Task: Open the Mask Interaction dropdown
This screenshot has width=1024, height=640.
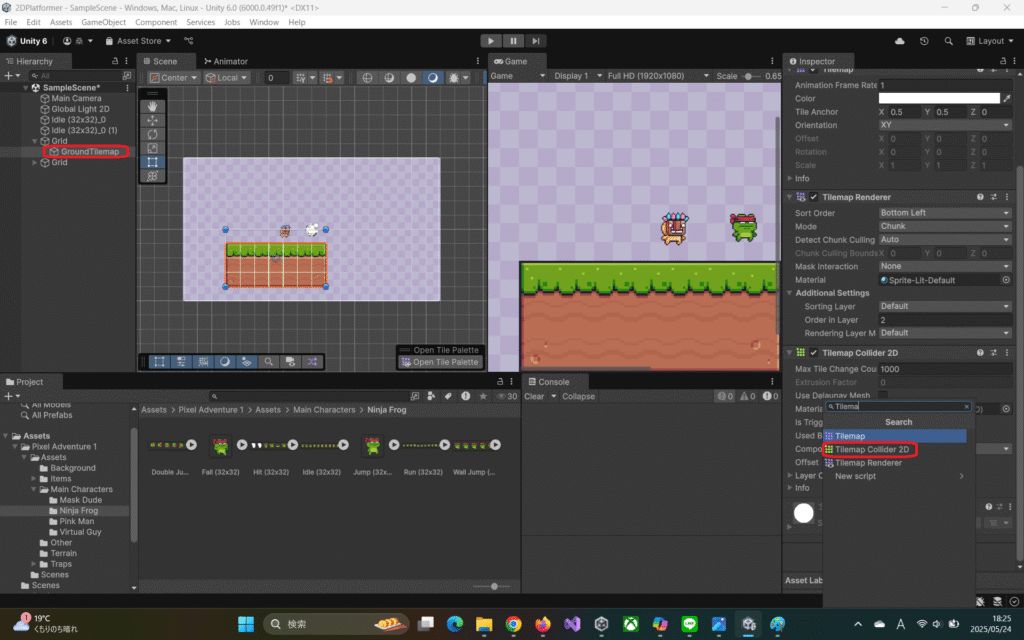Action: tap(945, 266)
